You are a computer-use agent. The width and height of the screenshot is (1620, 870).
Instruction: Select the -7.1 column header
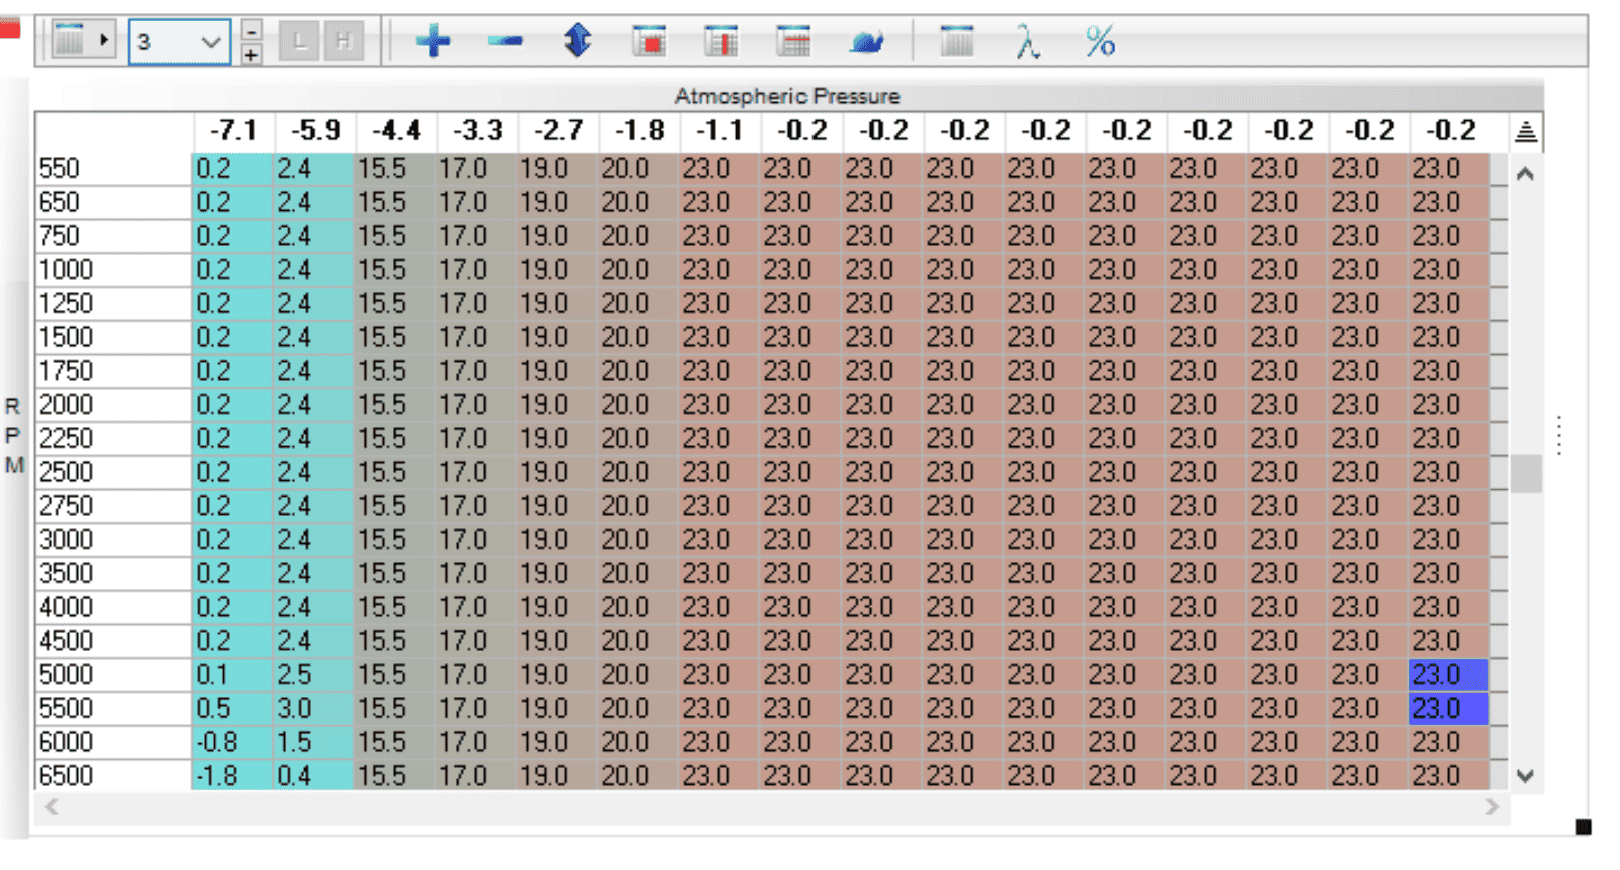coord(233,131)
